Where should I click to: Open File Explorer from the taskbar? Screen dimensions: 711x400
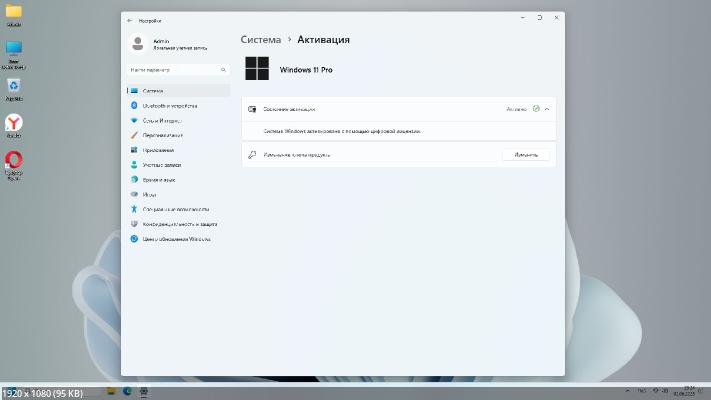[x=111, y=391]
